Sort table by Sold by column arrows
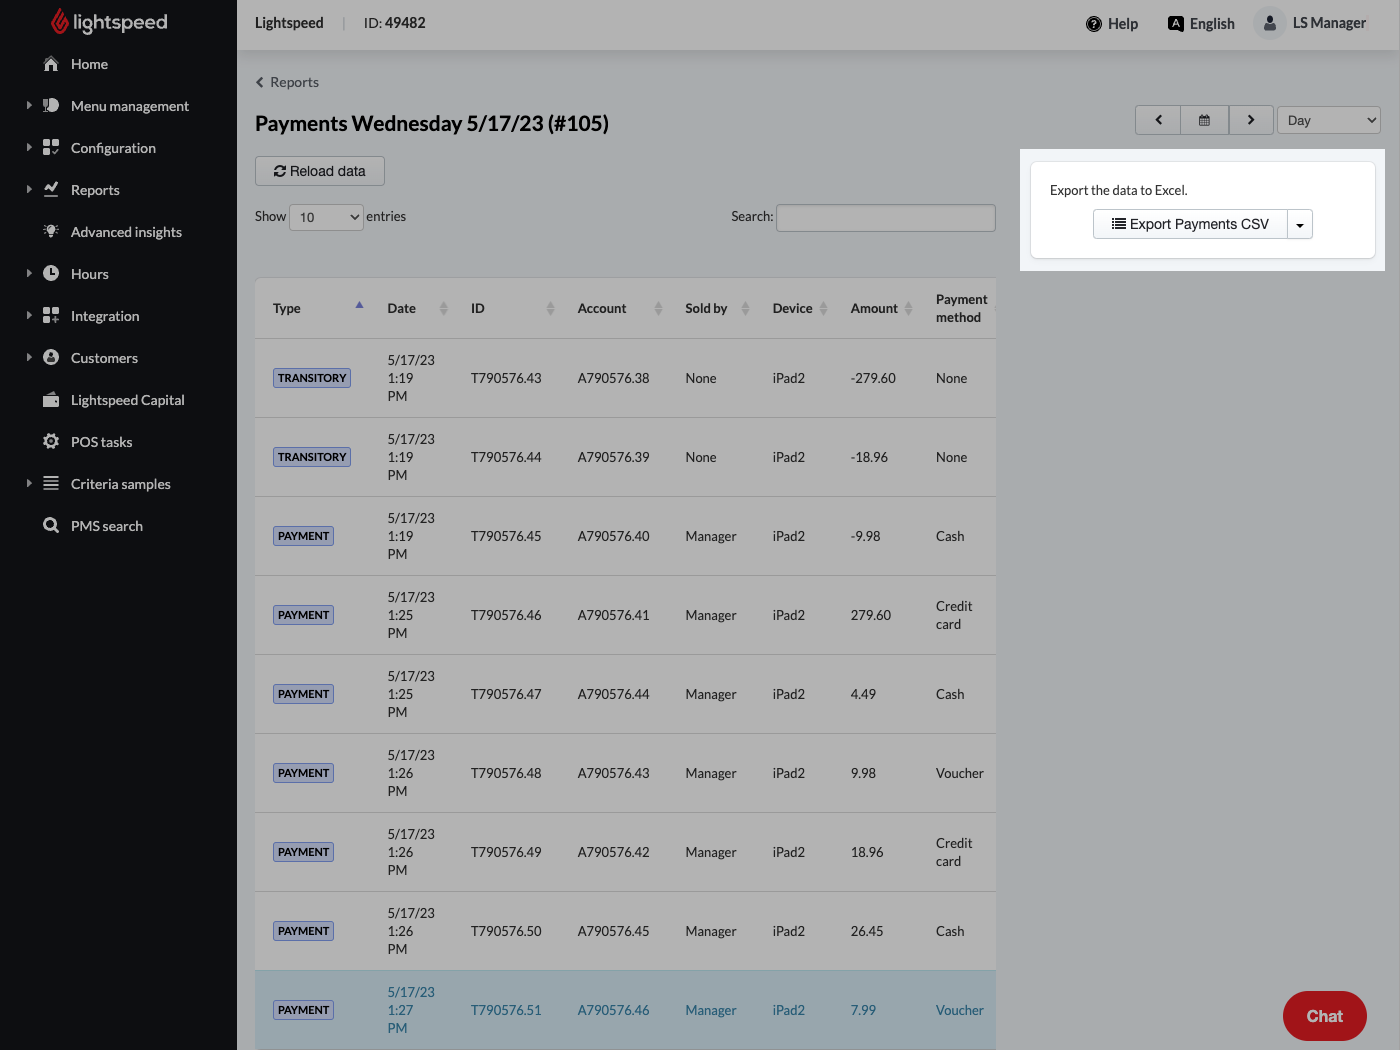The height and width of the screenshot is (1050, 1400). click(x=745, y=308)
